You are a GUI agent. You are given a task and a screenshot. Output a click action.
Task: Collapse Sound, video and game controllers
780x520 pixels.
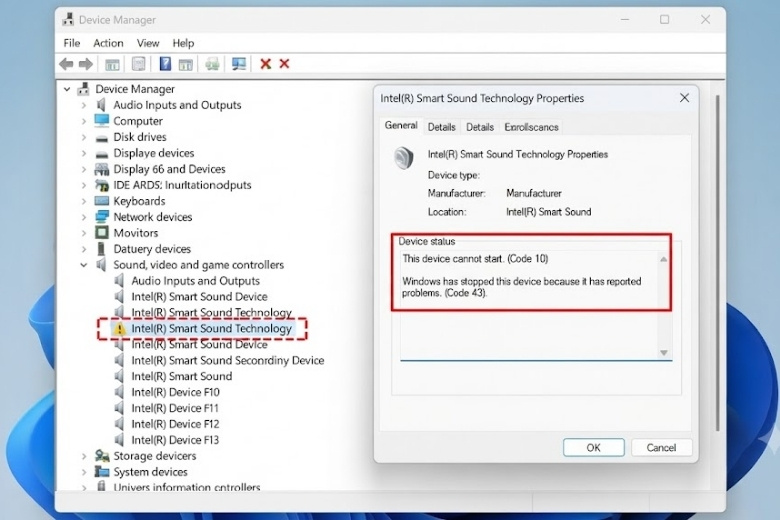point(84,265)
